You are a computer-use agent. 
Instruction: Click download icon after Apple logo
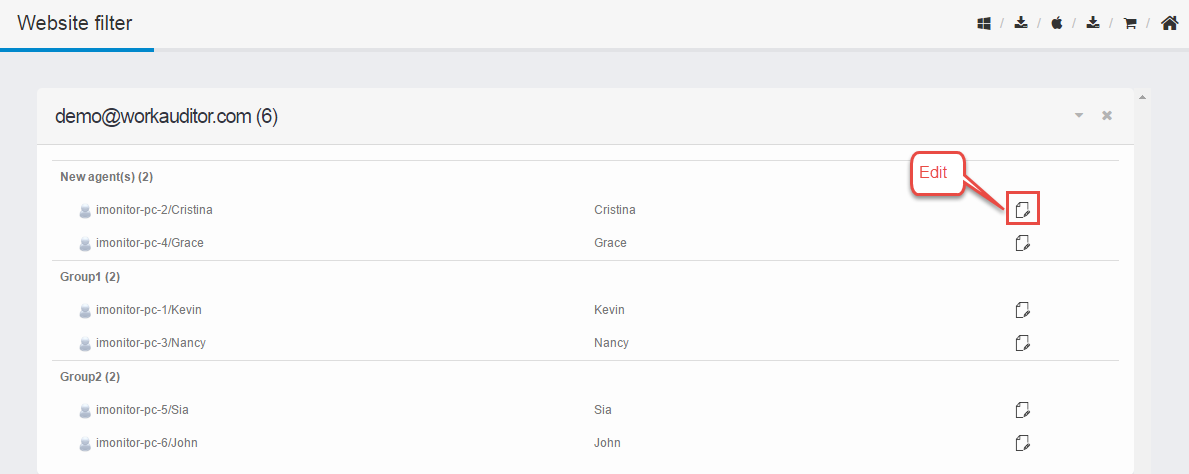(1093, 24)
